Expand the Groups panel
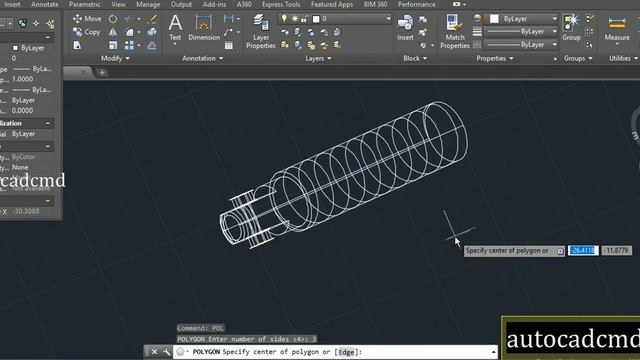Viewport: 640px width, 360px height. point(578,58)
